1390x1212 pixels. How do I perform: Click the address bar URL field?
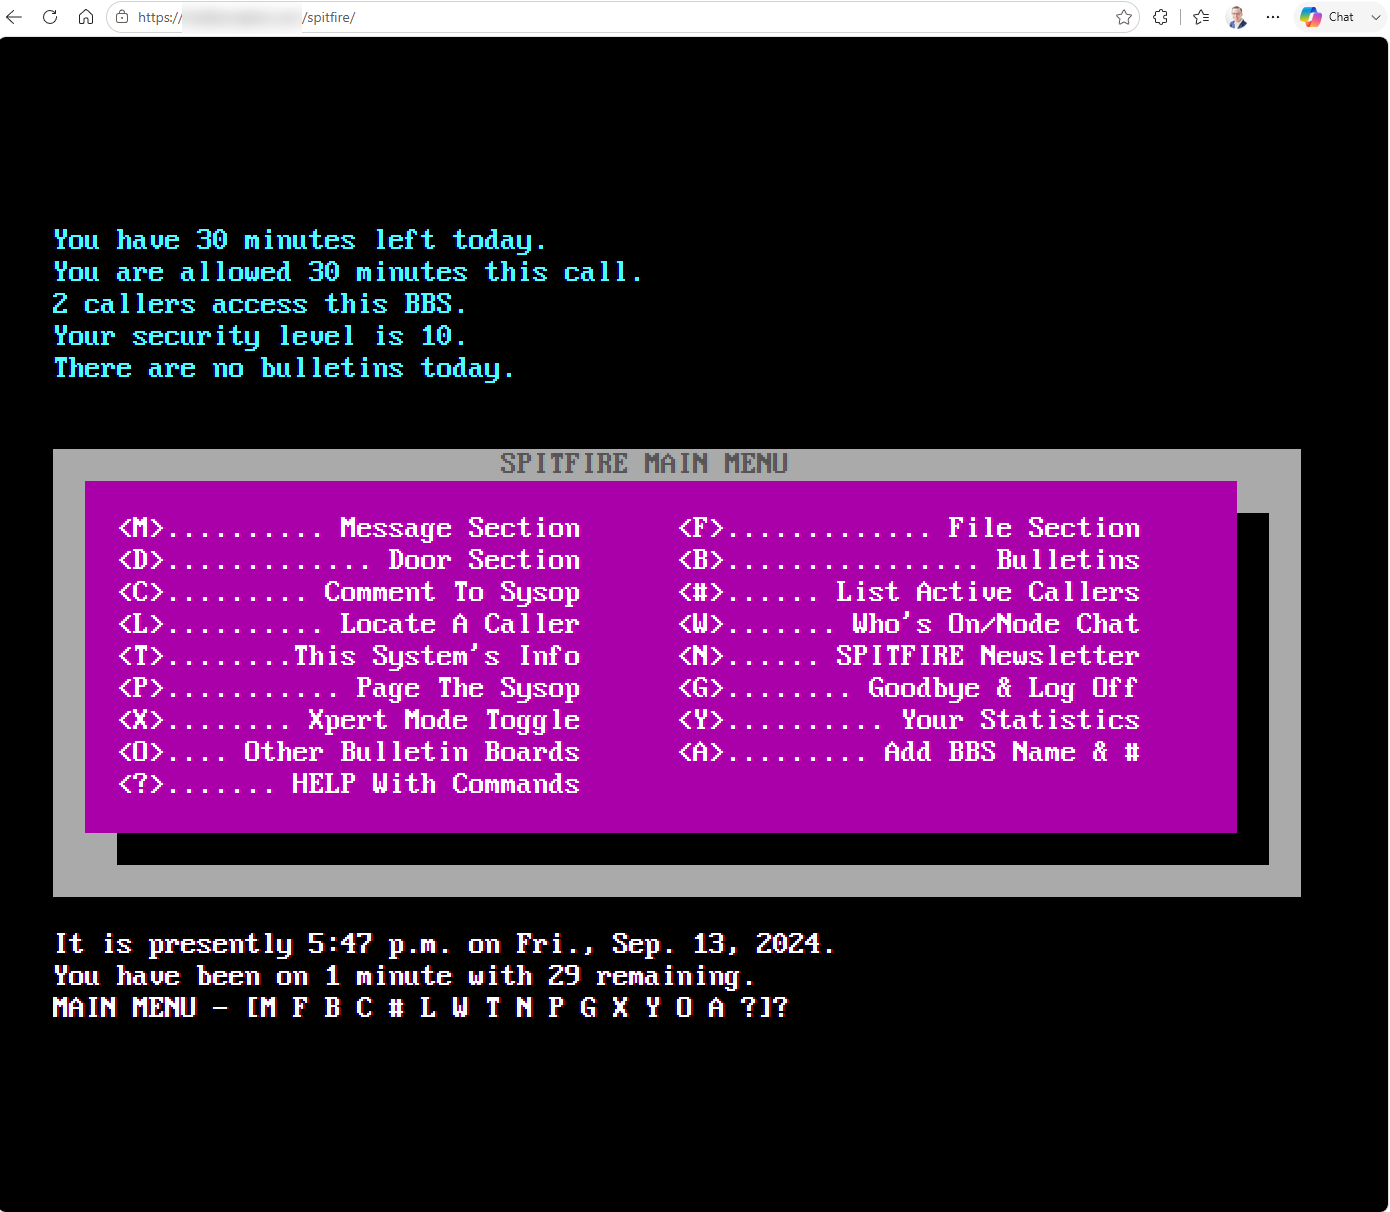(623, 17)
